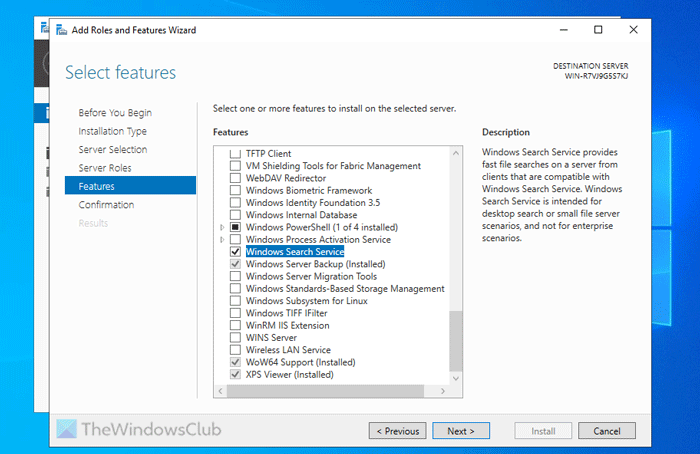The height and width of the screenshot is (454, 700).
Task: Select the XPS Viewer (Installed) row
Action: [289, 375]
